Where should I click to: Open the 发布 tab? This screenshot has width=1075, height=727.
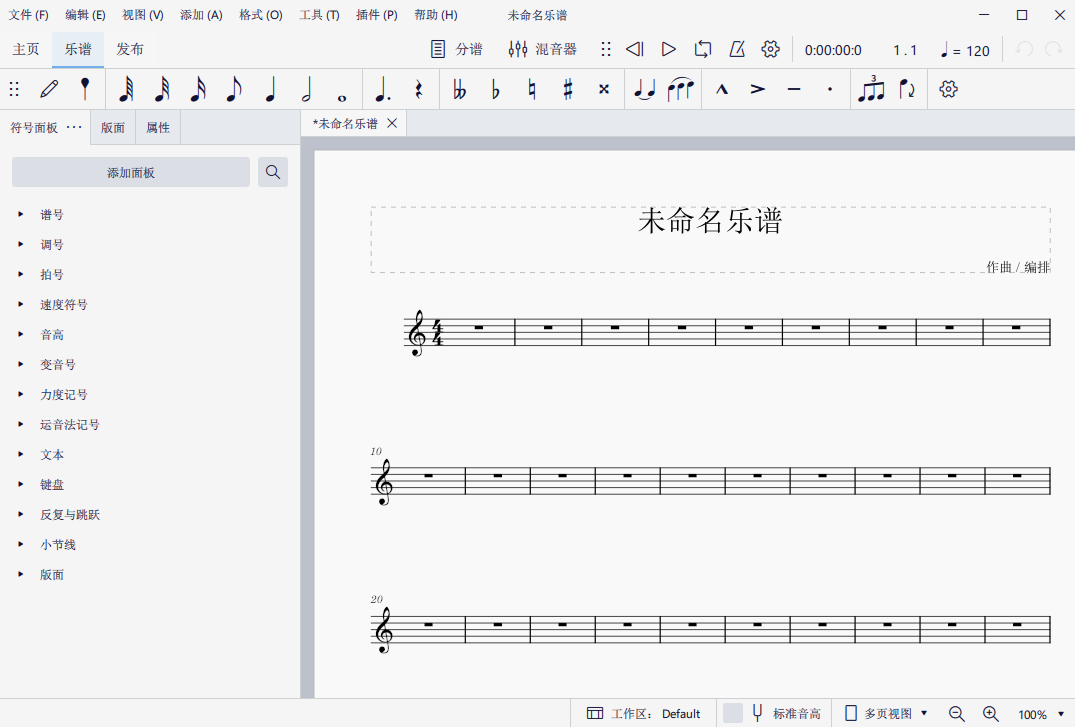pyautogui.click(x=130, y=49)
